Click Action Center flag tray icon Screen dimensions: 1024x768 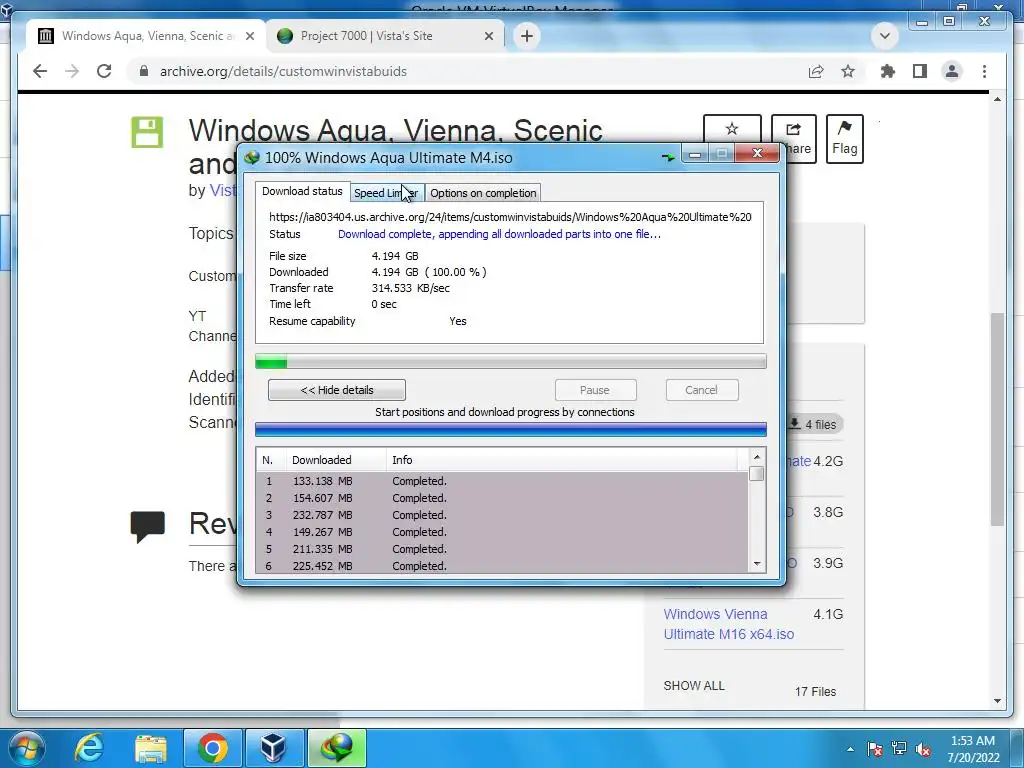click(874, 749)
